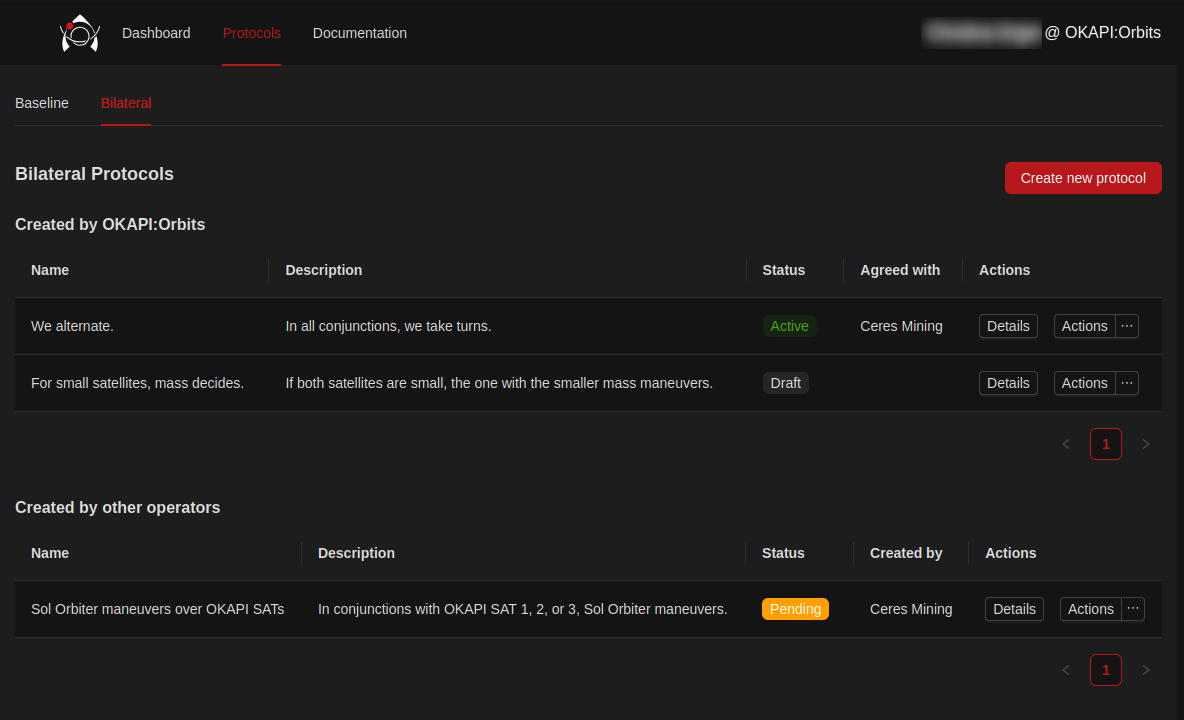The width and height of the screenshot is (1184, 720).
Task: Click Status header in OKAPI:Orbits table
Action: (784, 270)
